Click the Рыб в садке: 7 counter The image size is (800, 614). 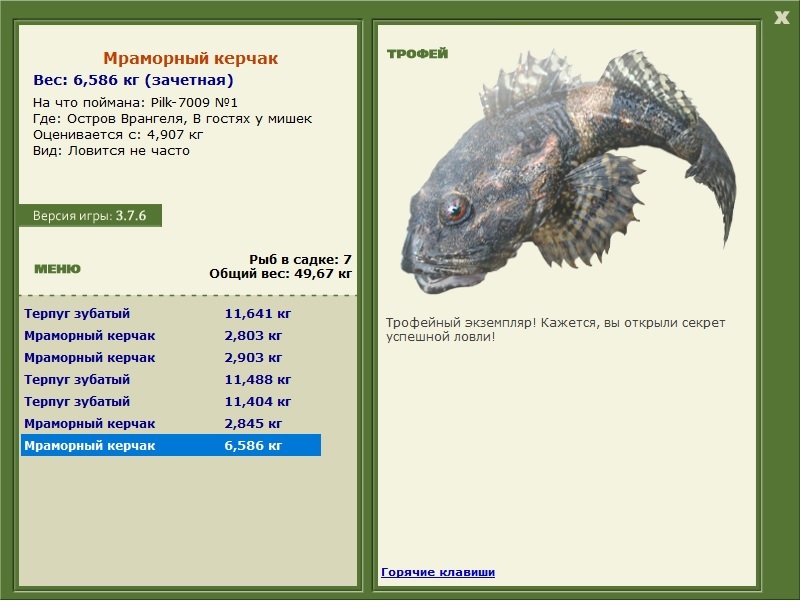click(300, 259)
